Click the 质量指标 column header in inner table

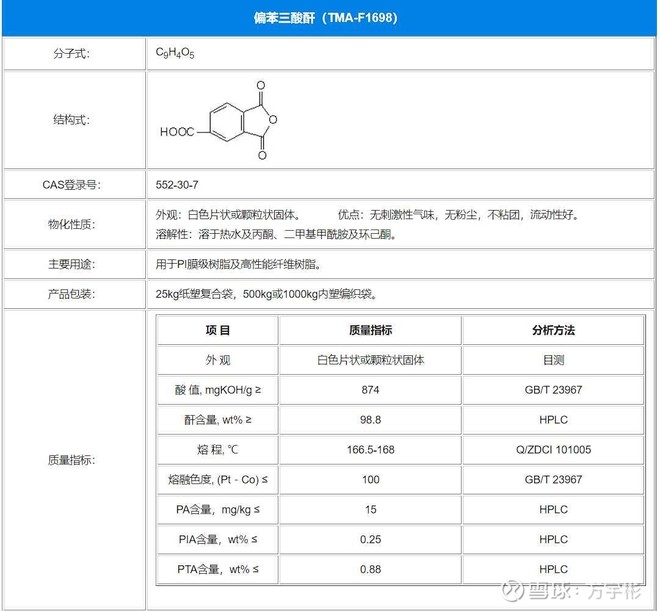tap(370, 330)
